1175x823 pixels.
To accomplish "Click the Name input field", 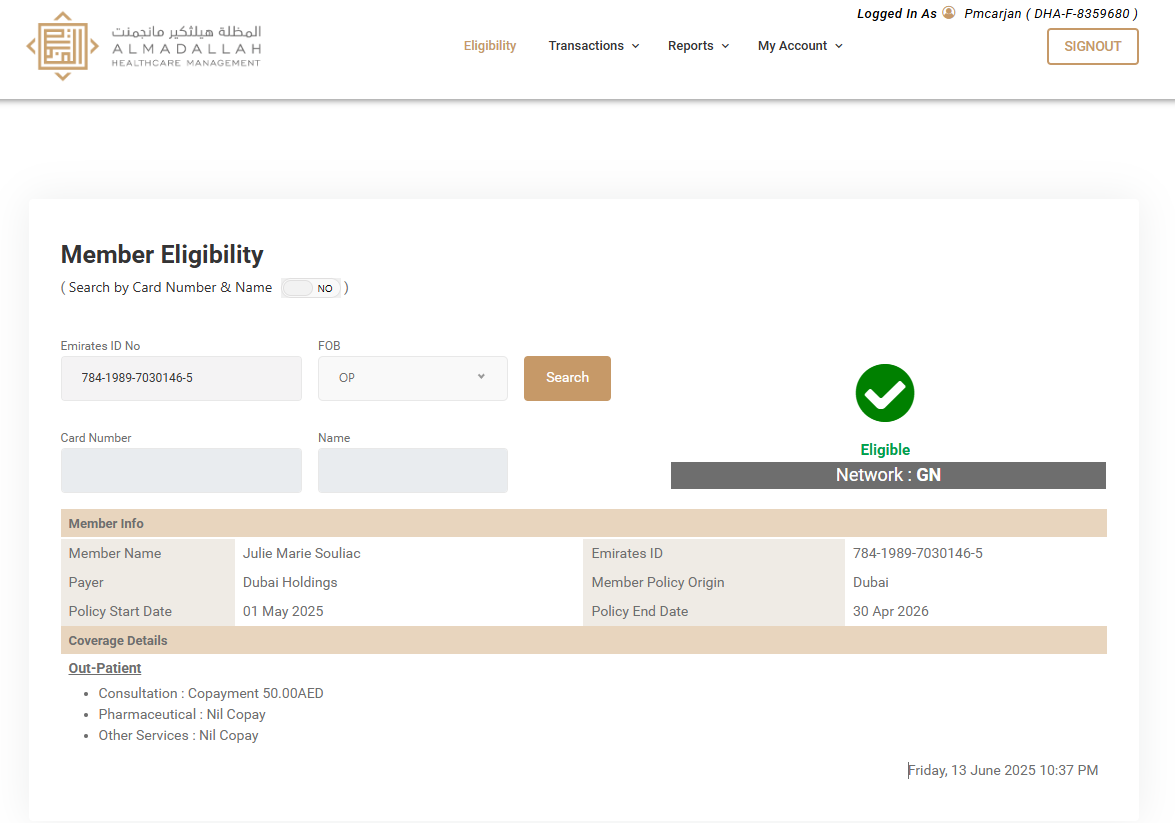I will (412, 470).
